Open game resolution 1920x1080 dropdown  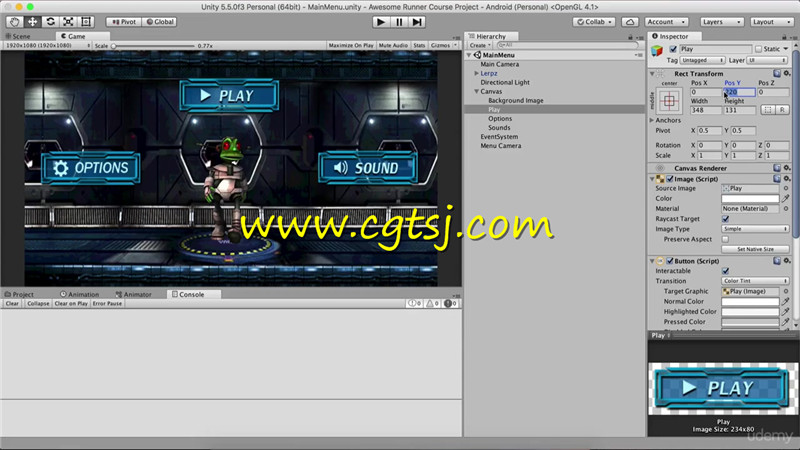47,45
